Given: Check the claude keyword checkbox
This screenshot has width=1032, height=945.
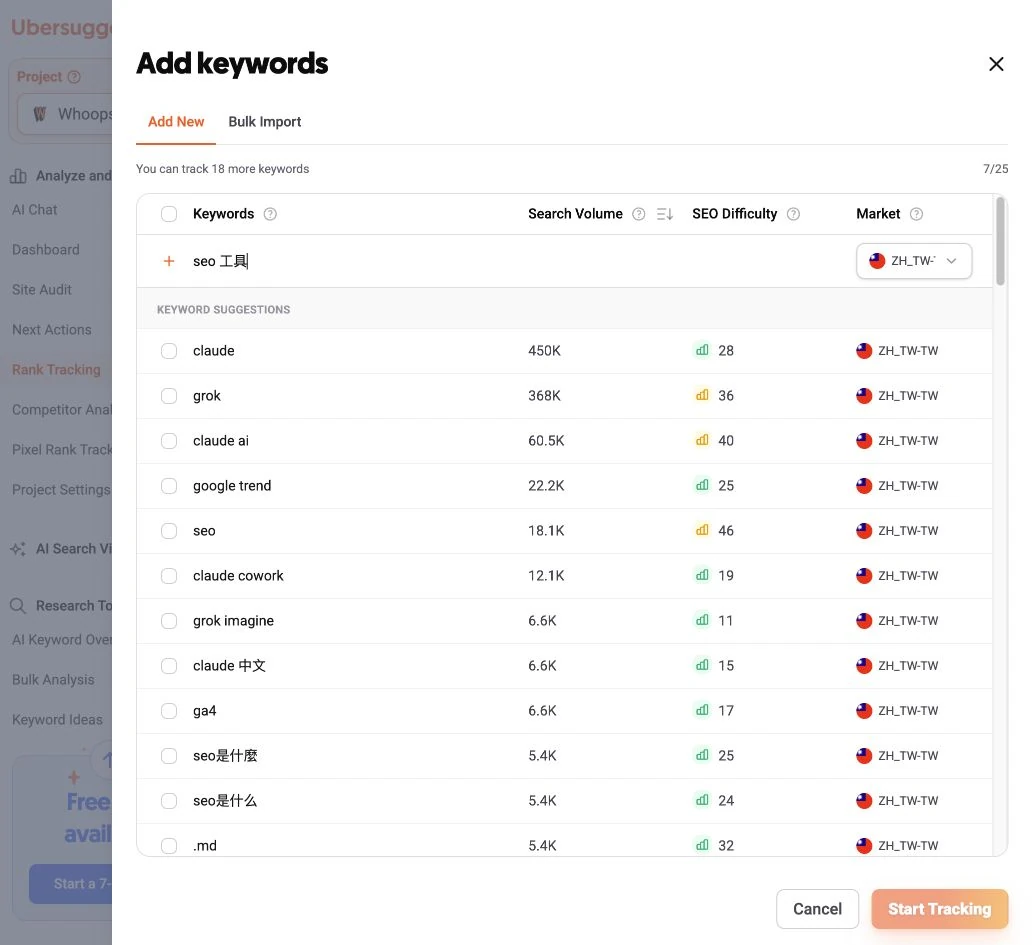Looking at the screenshot, I should [169, 351].
